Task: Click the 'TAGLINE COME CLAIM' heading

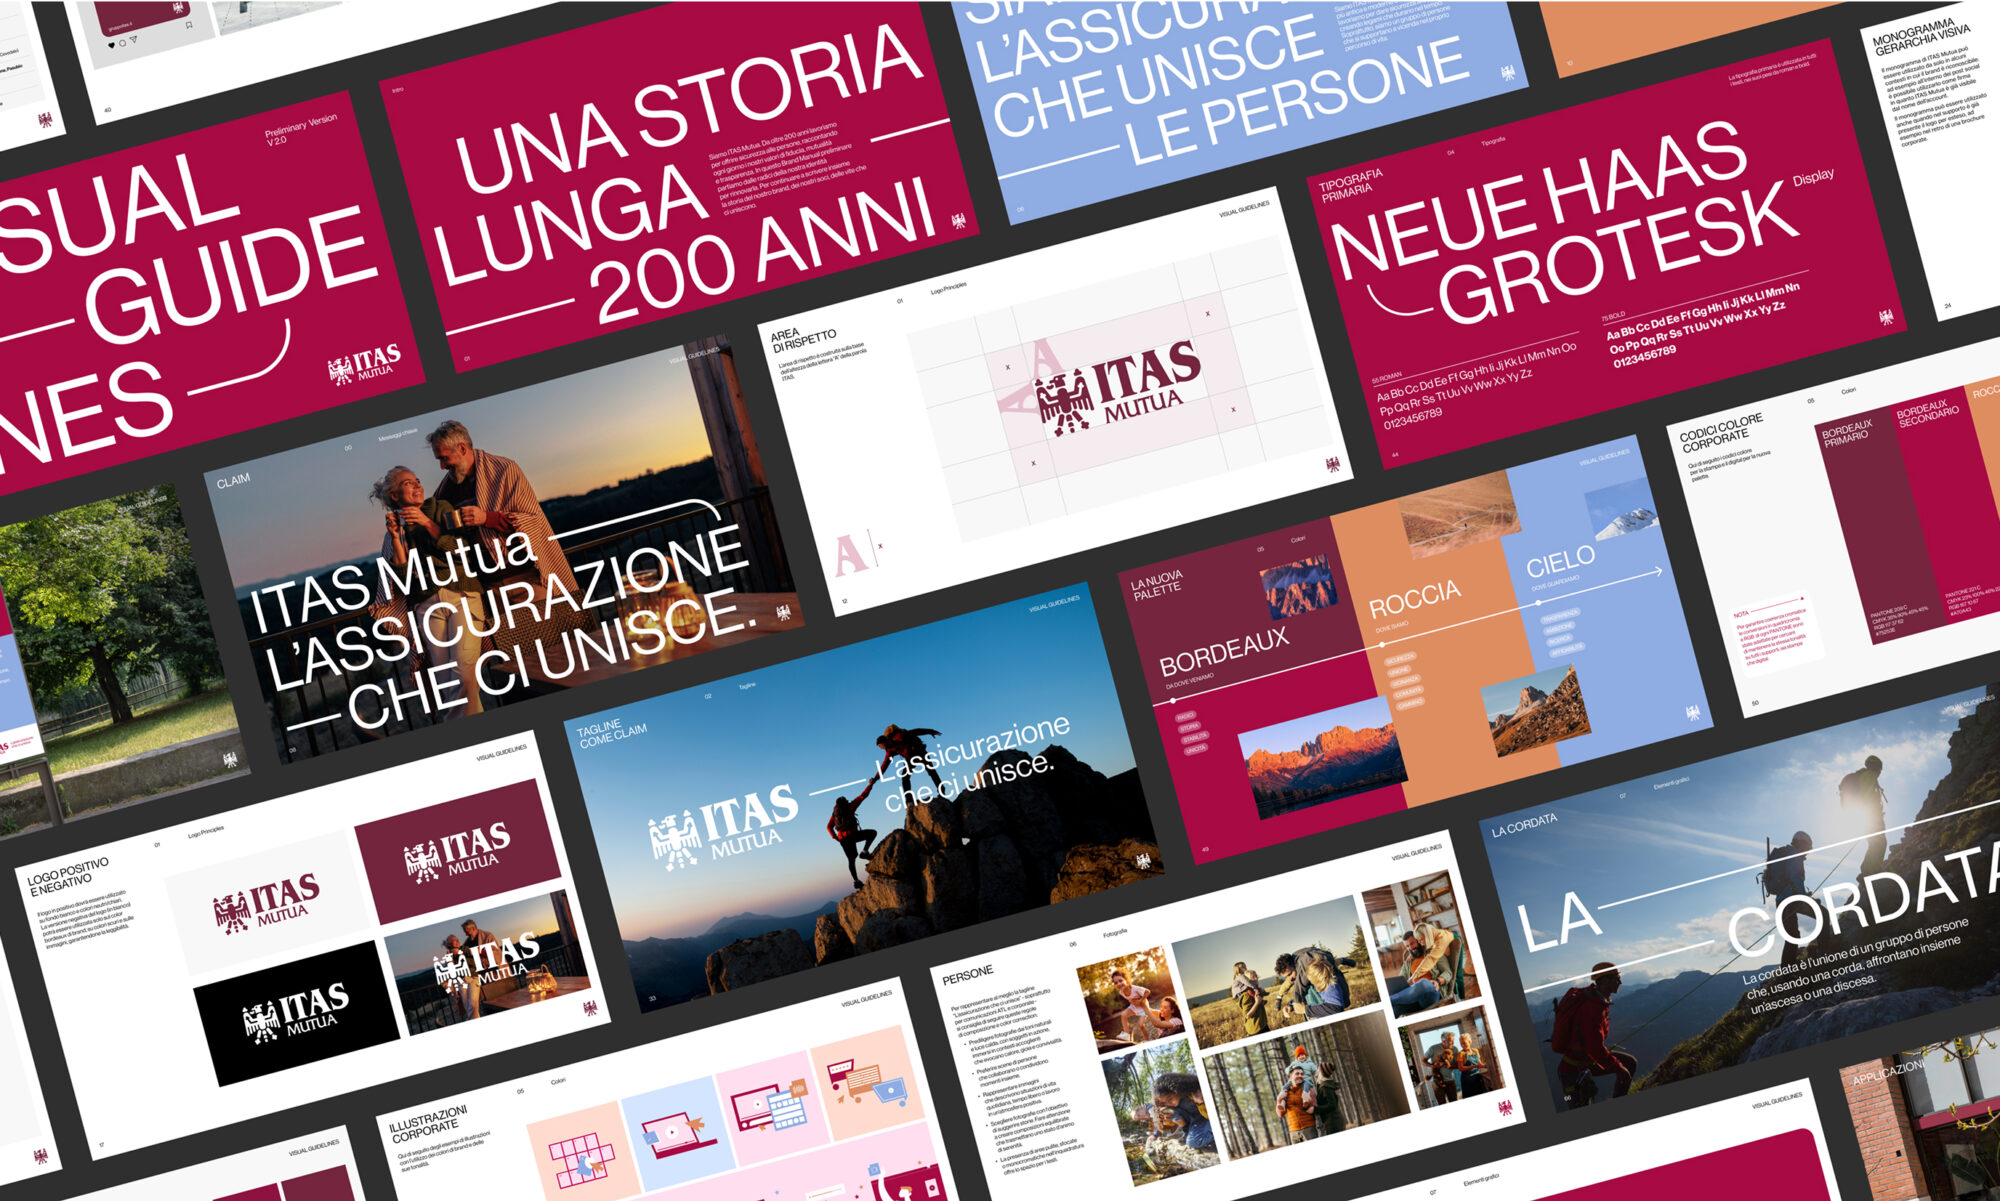Action: pos(612,733)
